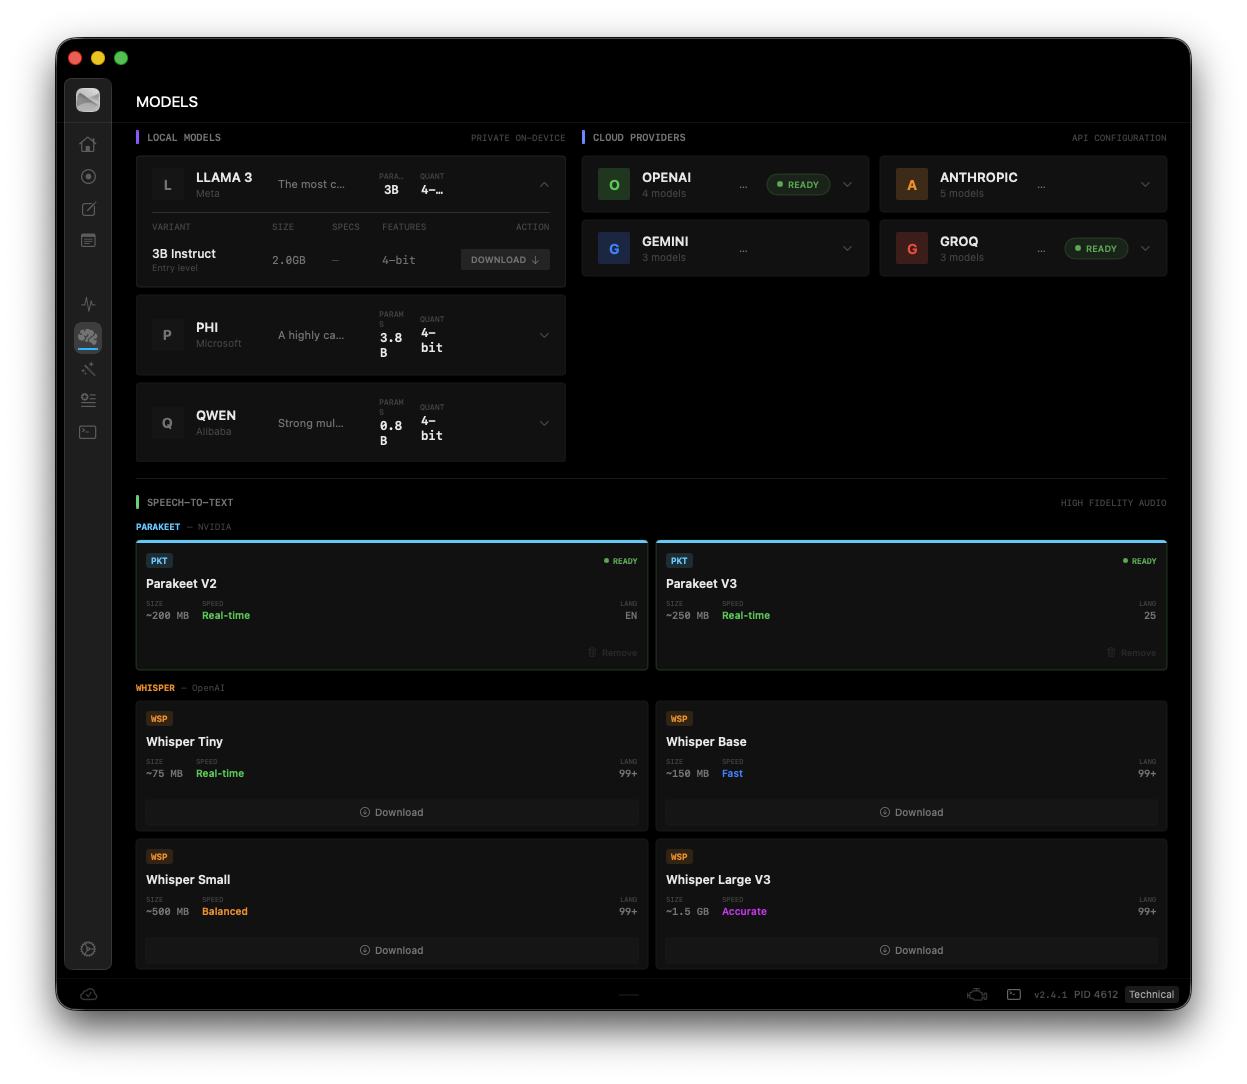Image resolution: width=1247 pixels, height=1084 pixels.
Task: Click the 'CLOUD PROVIDERS' section heading
Action: pos(639,138)
